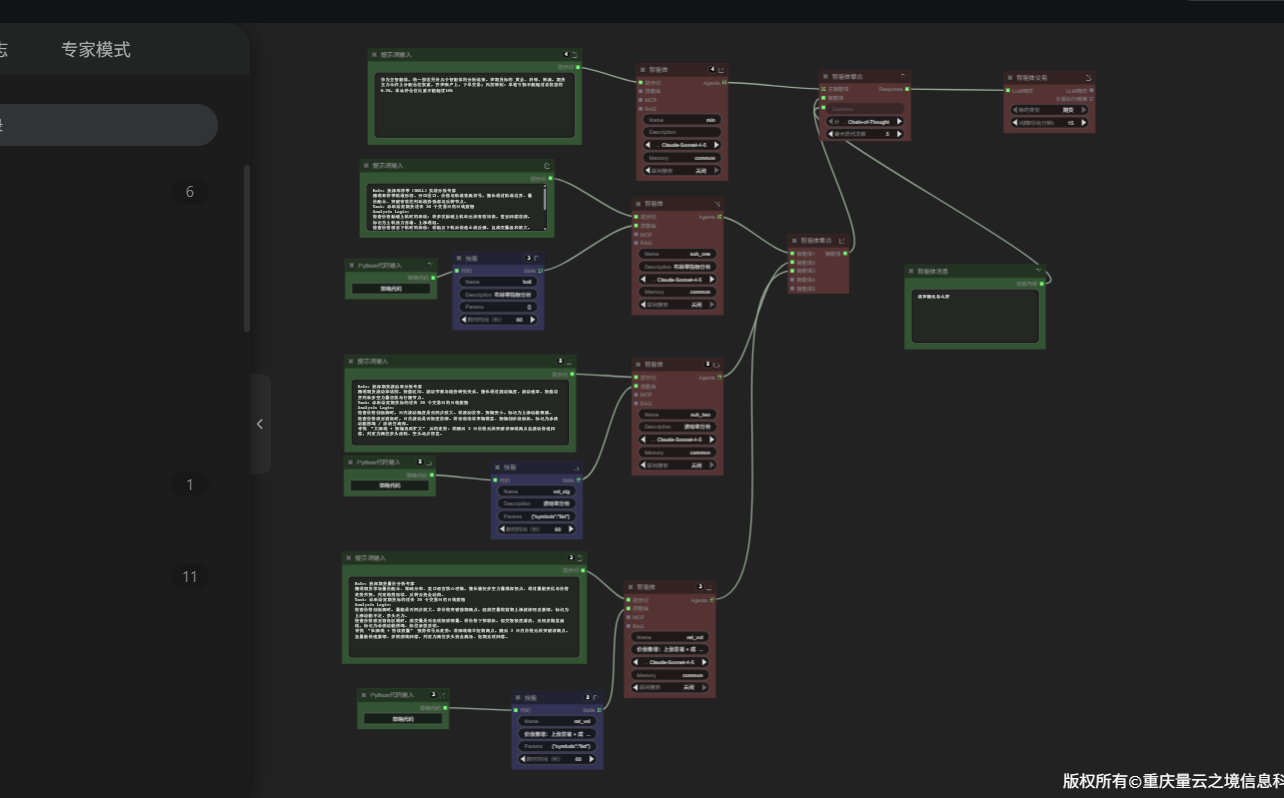This screenshot has width=1284, height=798.
Task: Click the corner icon on 智能体消息 node
Action: coord(1039,271)
